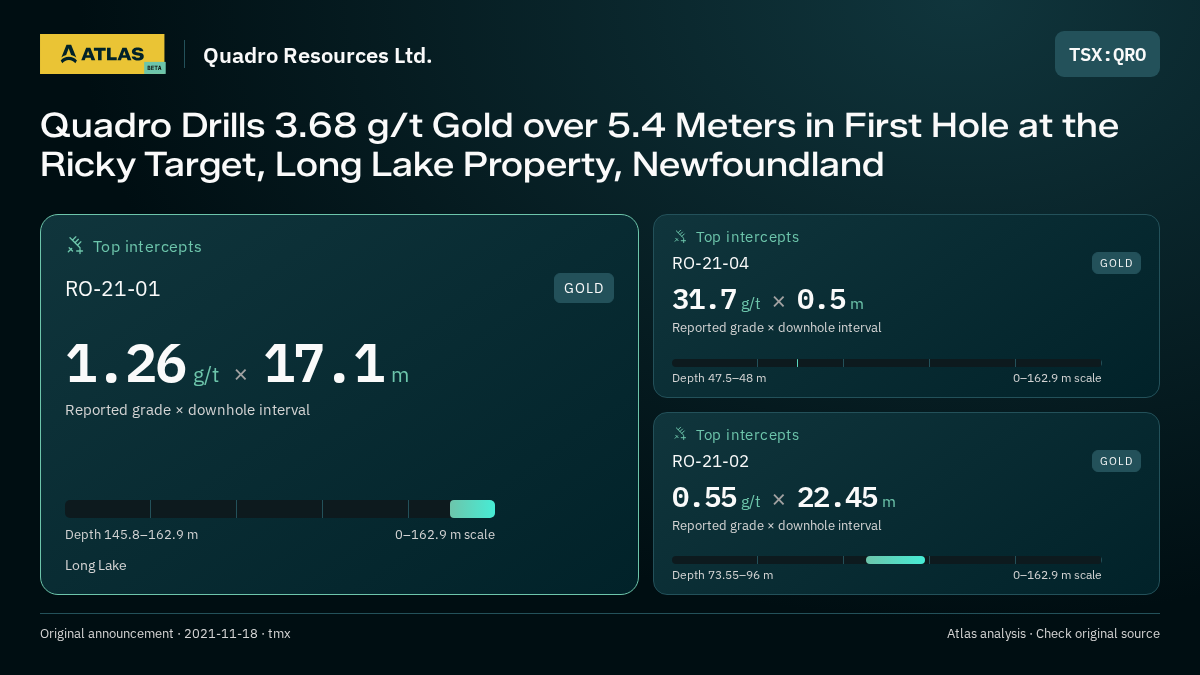Click '0–162.9 m scale' in RO-21-02 card

(1057, 575)
